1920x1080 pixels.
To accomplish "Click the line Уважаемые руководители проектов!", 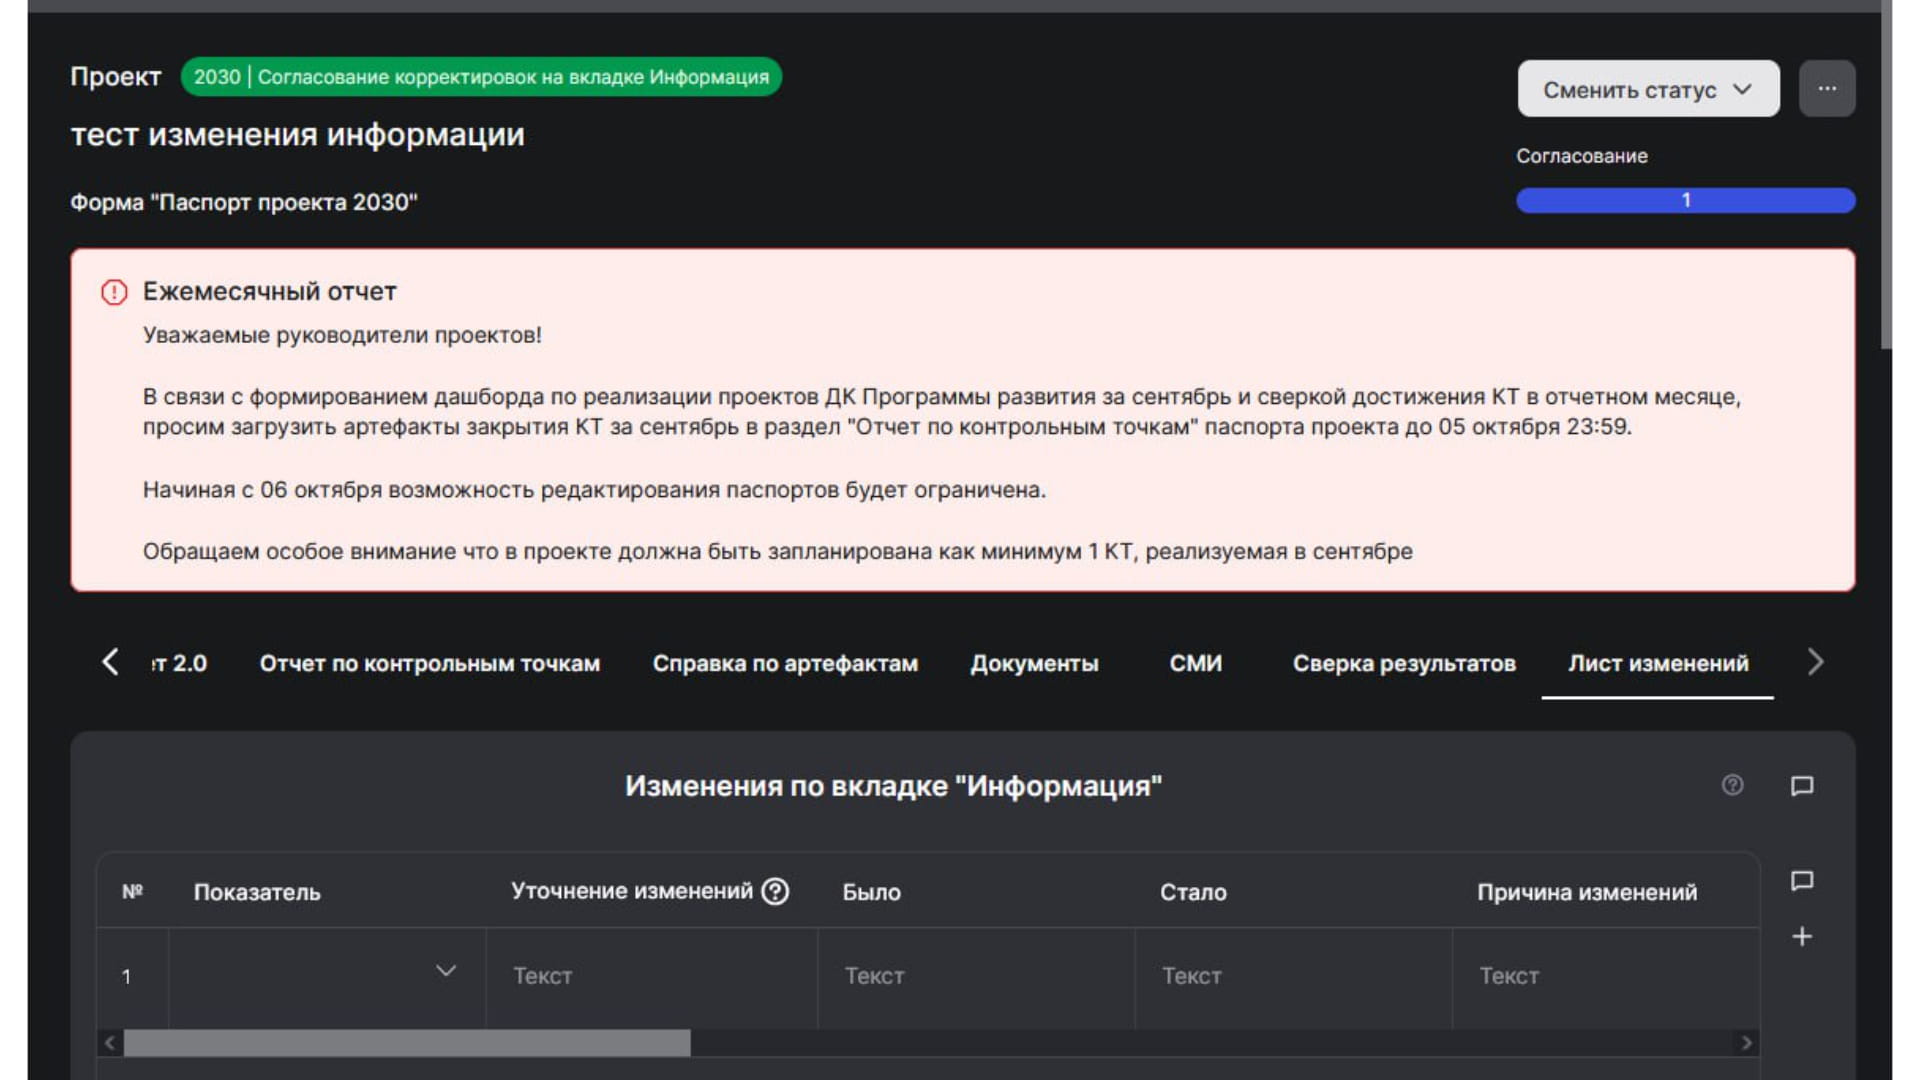I will (342, 335).
